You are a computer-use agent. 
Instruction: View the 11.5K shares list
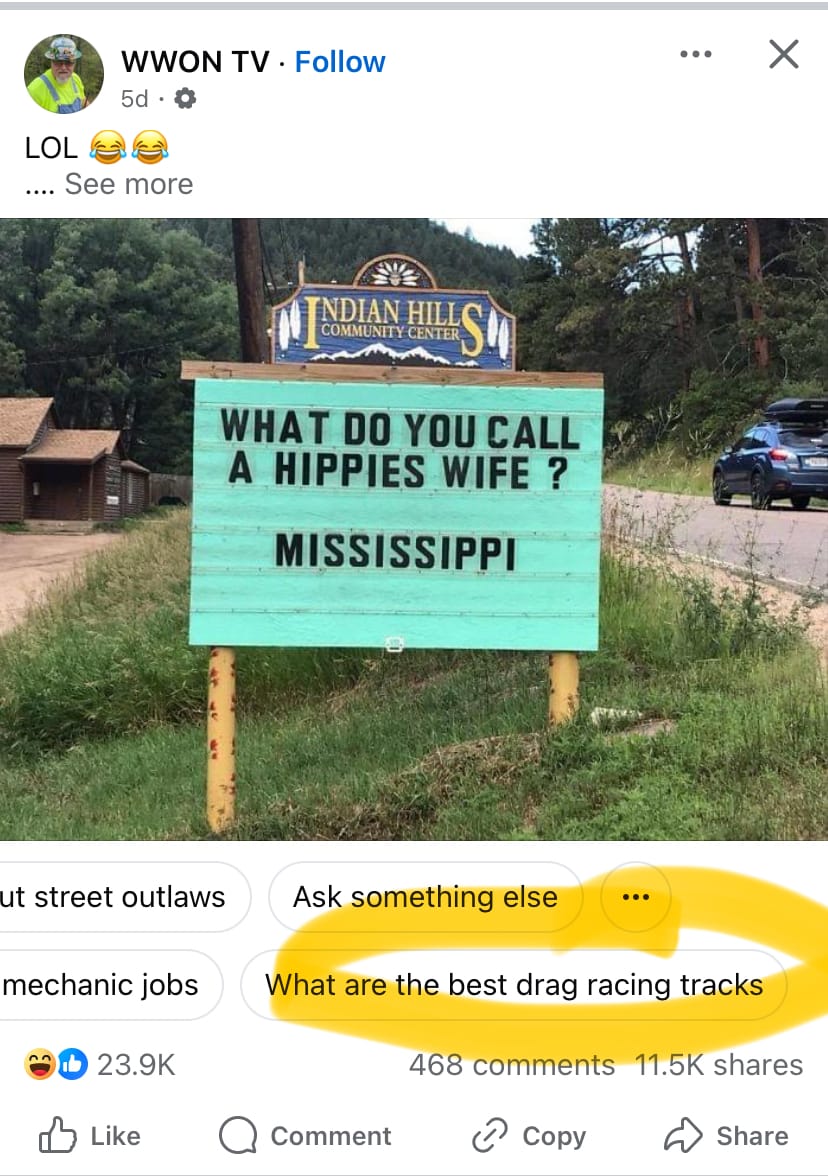point(719,1065)
